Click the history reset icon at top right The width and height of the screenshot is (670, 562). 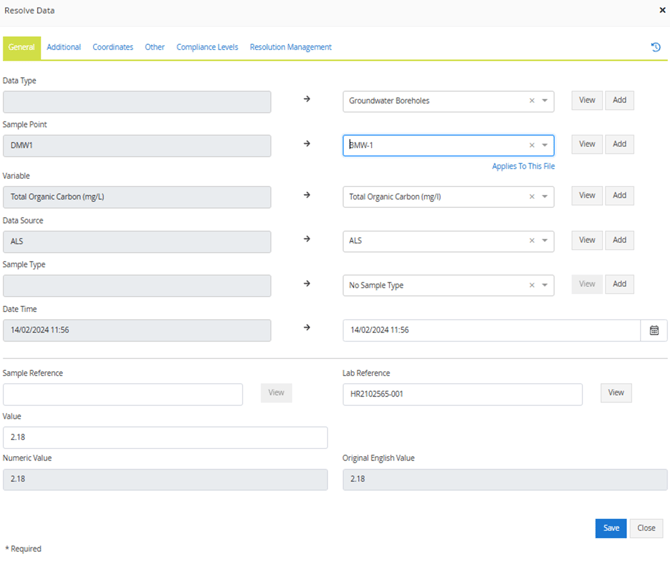pos(655,47)
